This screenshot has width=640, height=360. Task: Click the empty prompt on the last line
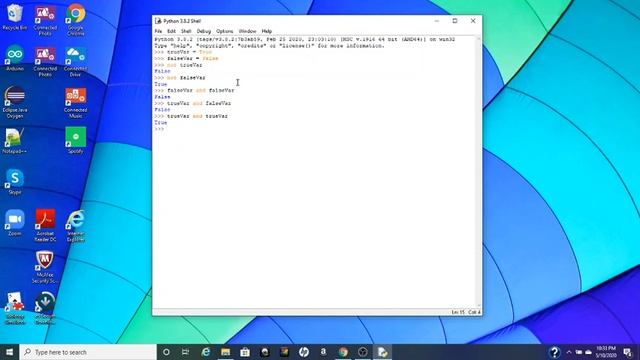[x=159, y=129]
